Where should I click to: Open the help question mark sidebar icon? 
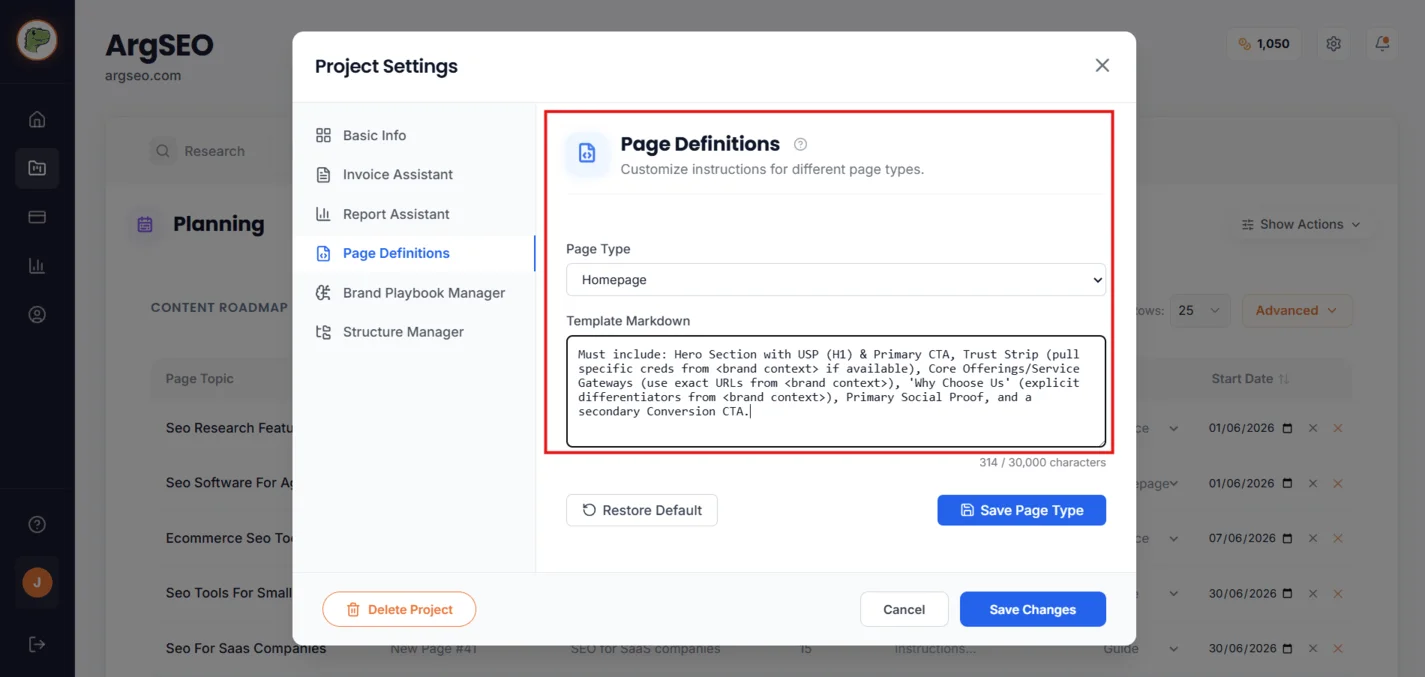tap(37, 525)
